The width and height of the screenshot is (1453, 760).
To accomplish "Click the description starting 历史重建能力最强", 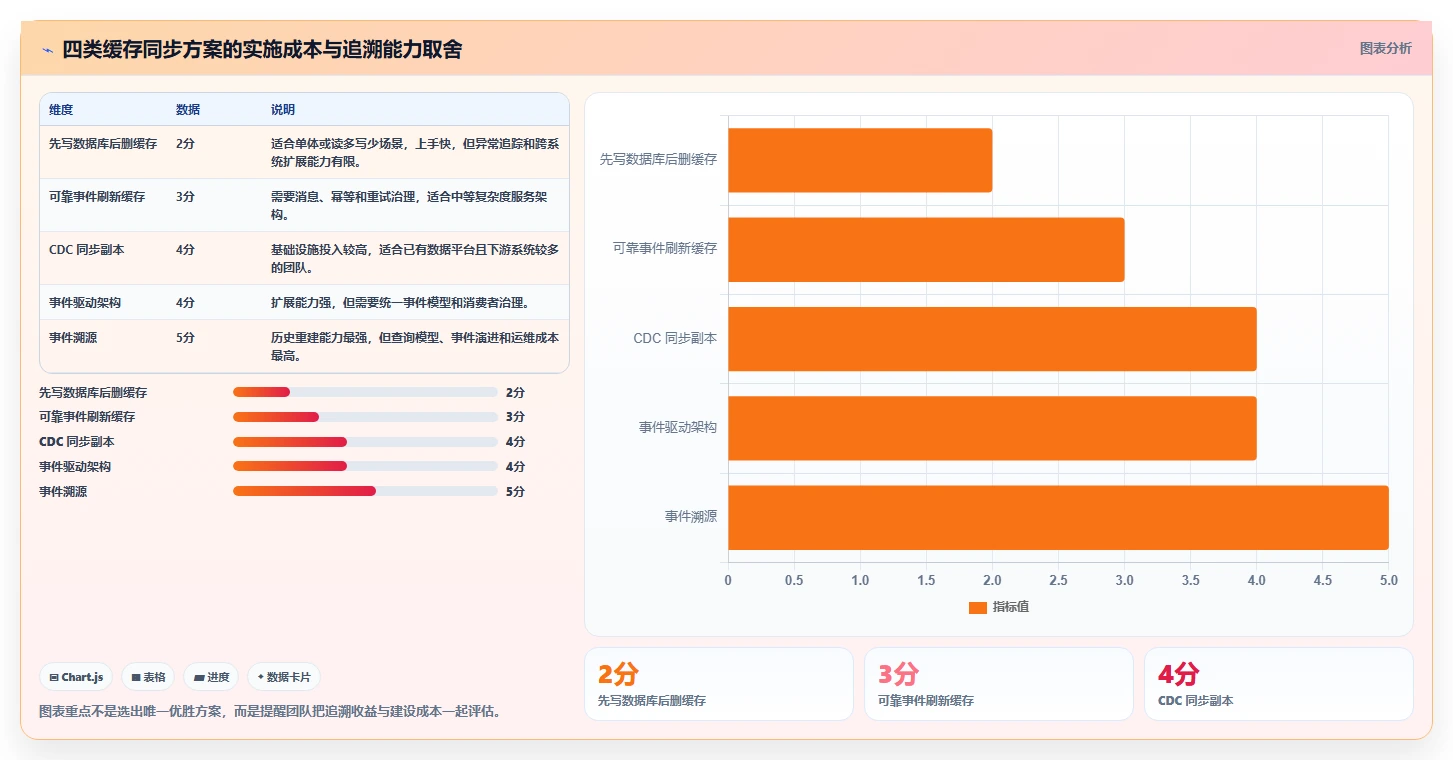I will (415, 347).
